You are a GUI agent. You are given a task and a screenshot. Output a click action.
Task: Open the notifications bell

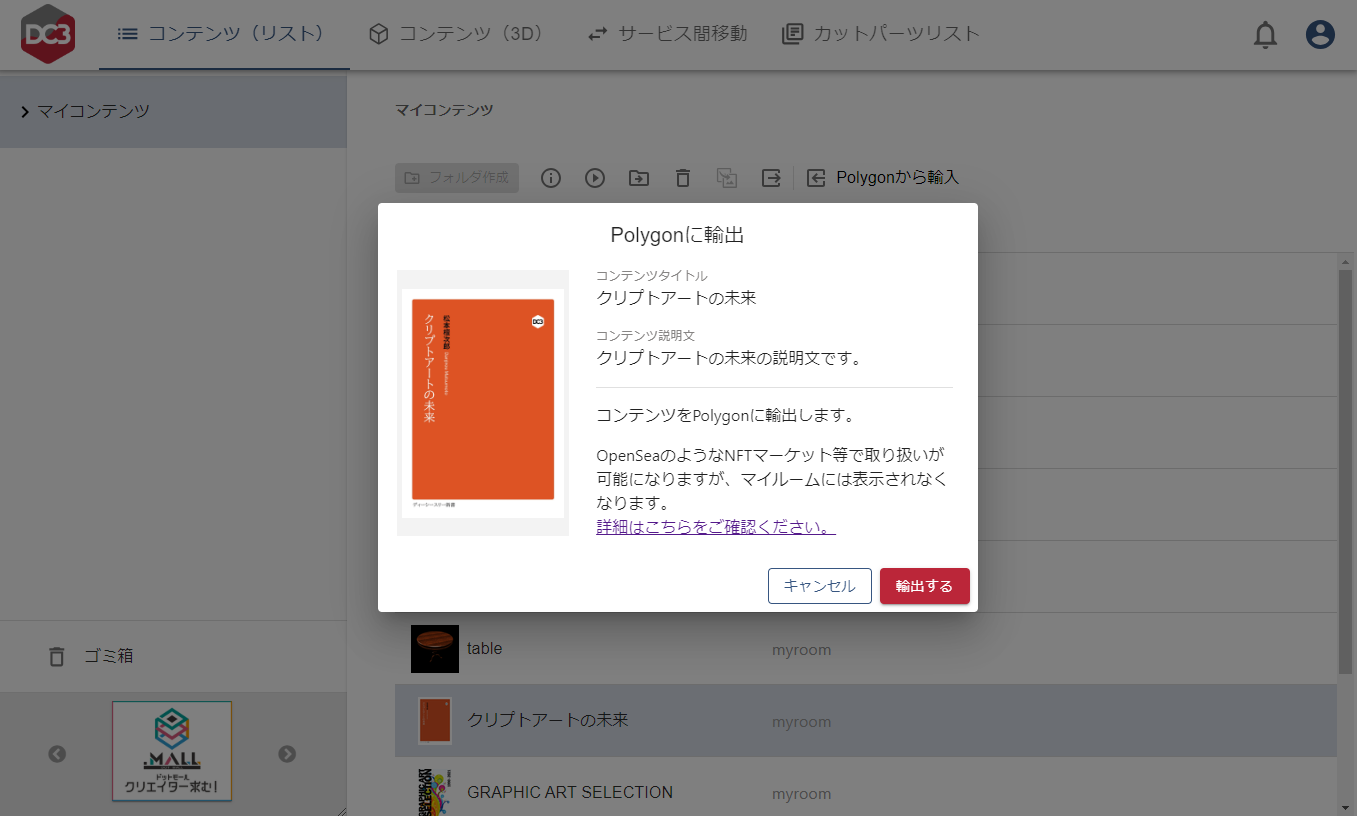pyautogui.click(x=1265, y=35)
